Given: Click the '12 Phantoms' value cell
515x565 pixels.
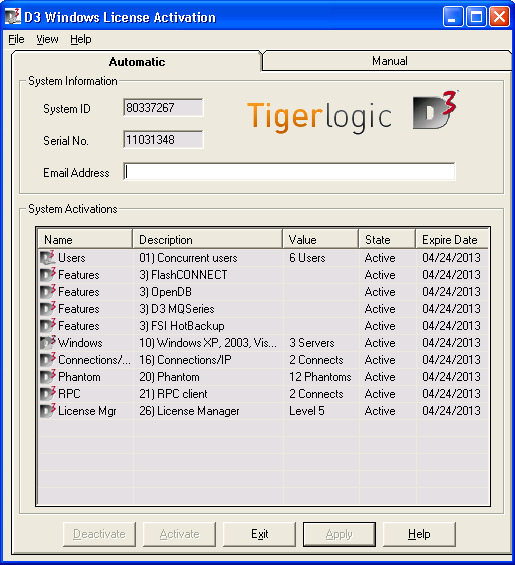Looking at the screenshot, I should [321, 377].
